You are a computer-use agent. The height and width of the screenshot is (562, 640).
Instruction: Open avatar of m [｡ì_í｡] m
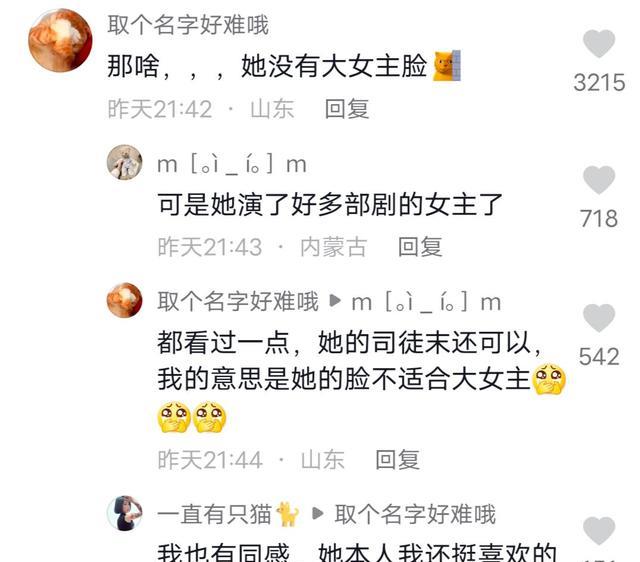124,162
